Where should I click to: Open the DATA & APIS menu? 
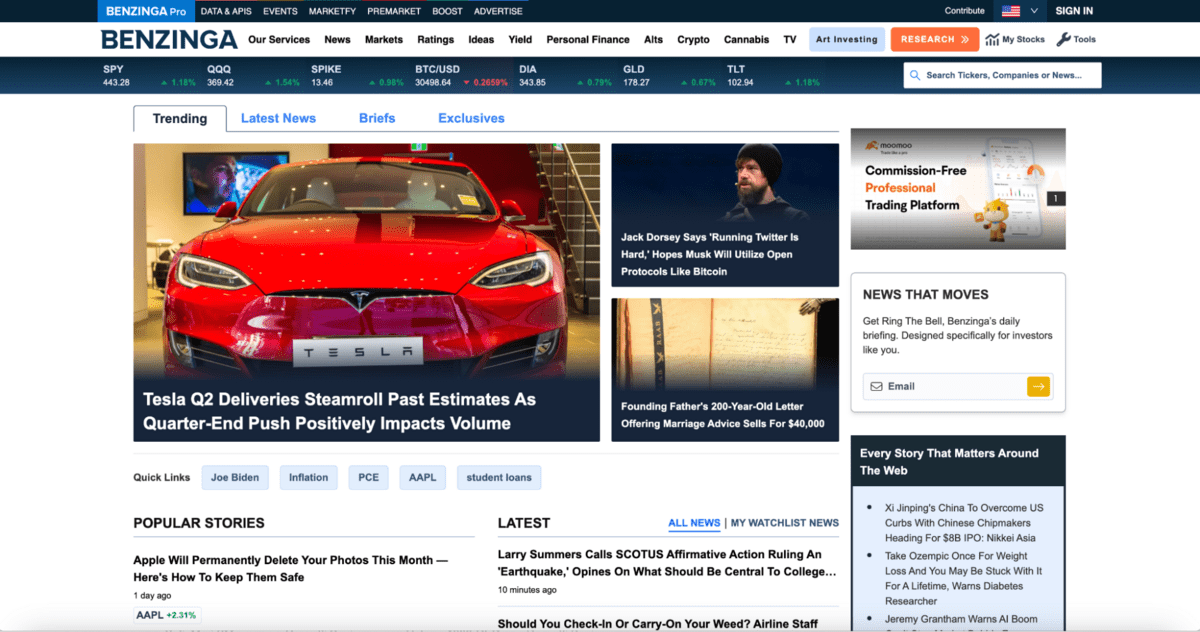click(226, 11)
